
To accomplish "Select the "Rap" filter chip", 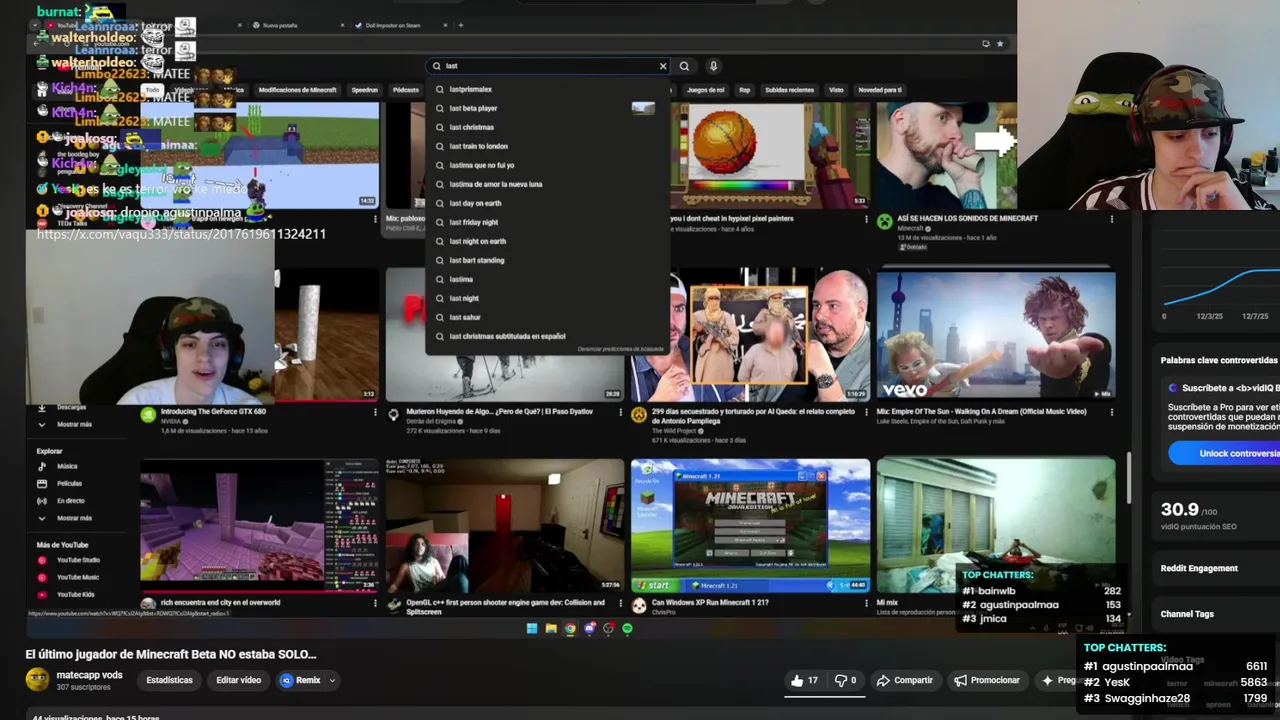I will point(744,90).
